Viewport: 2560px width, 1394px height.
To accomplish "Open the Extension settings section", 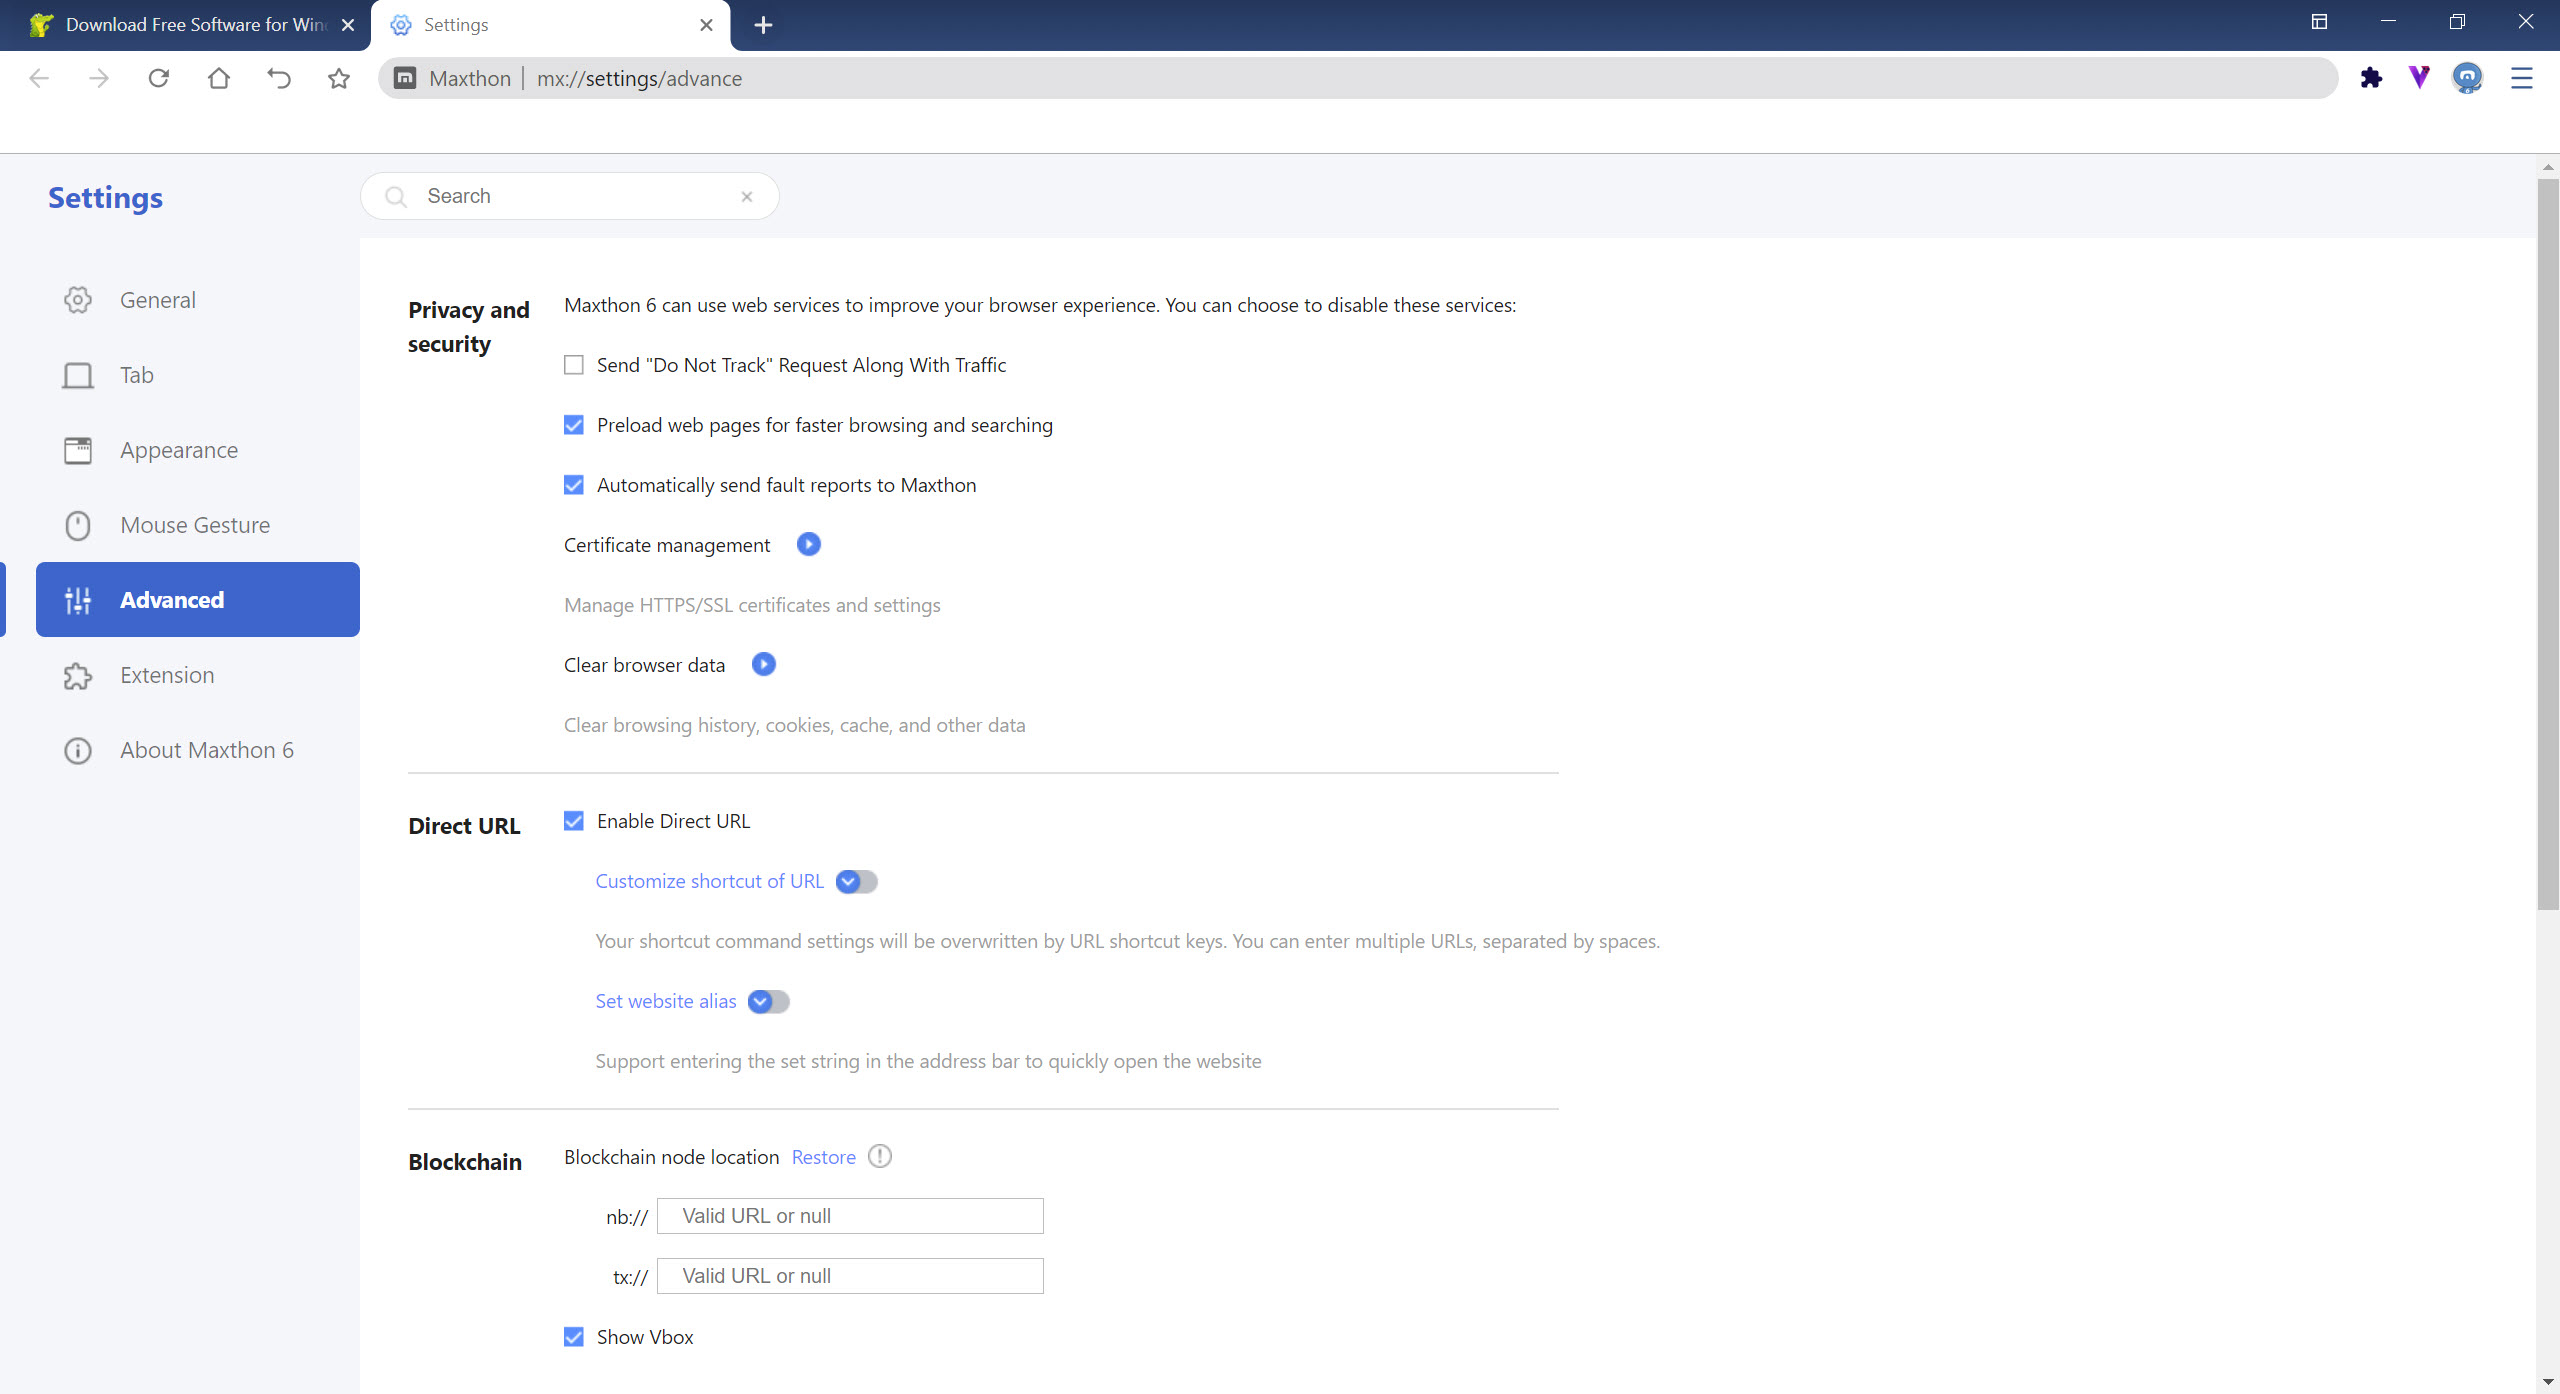I will pyautogui.click(x=198, y=675).
